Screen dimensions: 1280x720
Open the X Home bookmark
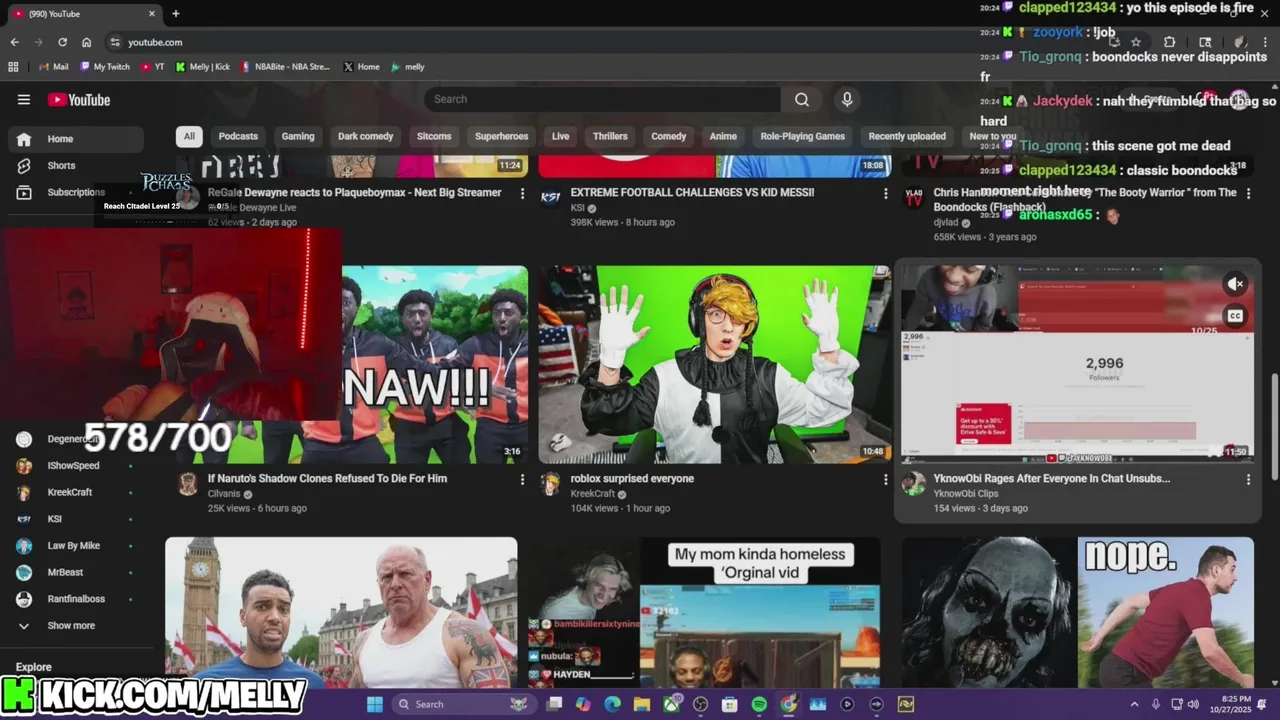362,67
